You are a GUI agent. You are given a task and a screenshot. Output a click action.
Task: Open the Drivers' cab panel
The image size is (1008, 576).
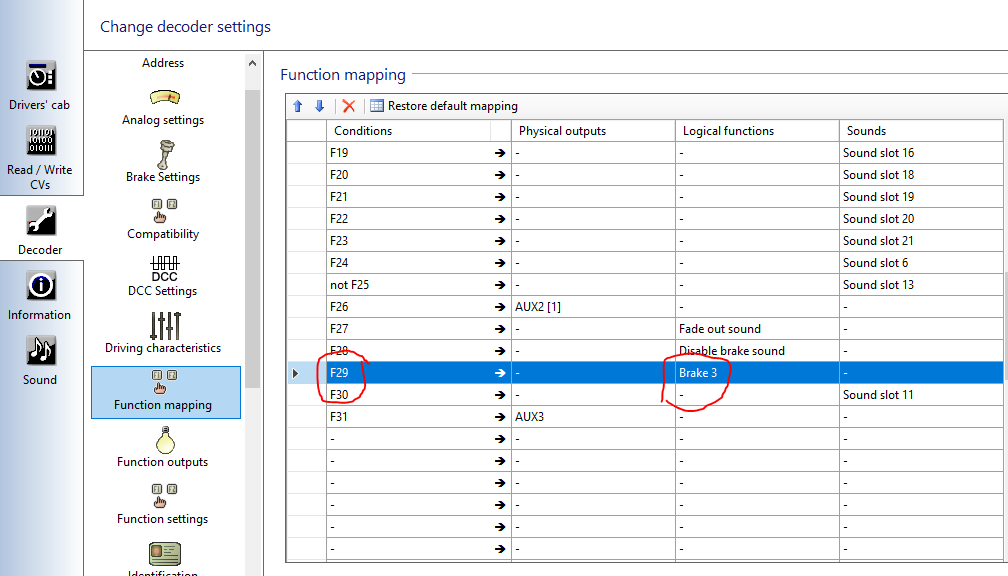pyautogui.click(x=40, y=86)
